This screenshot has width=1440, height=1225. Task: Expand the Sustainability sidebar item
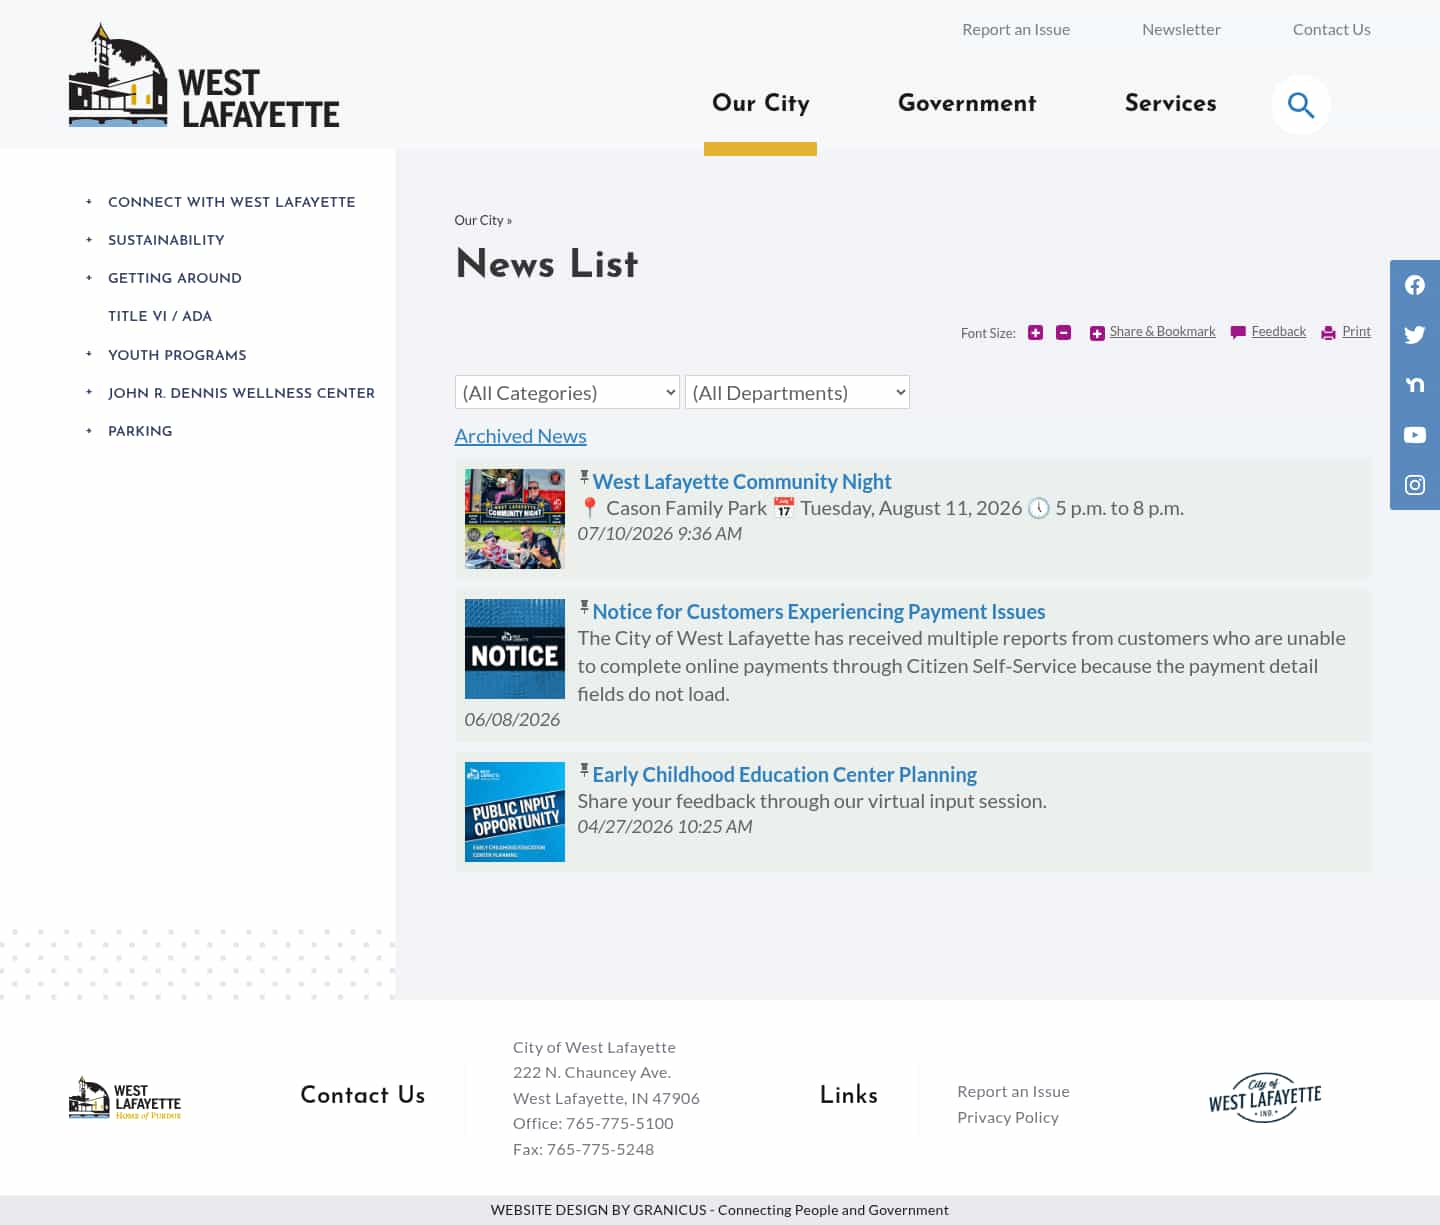tap(89, 240)
